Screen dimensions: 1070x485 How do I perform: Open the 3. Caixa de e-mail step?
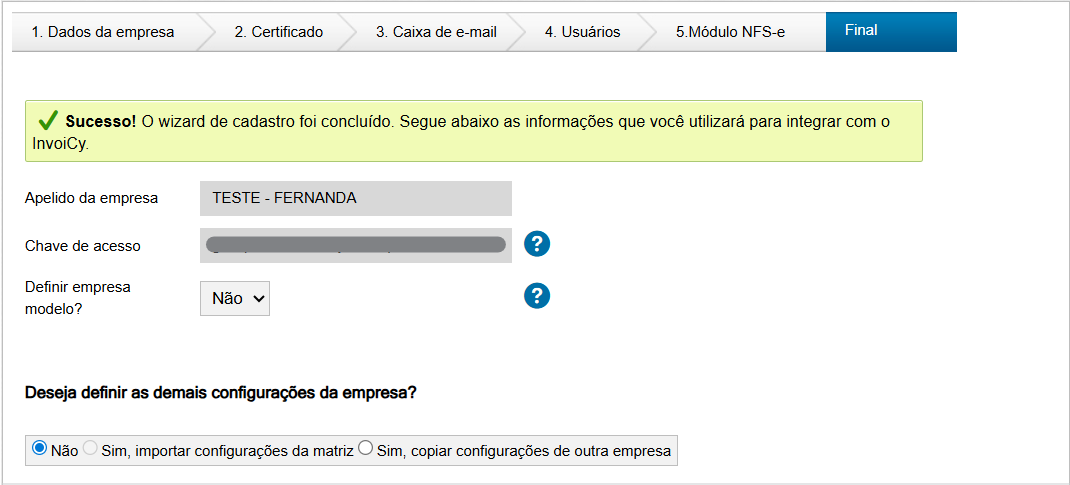tap(436, 32)
